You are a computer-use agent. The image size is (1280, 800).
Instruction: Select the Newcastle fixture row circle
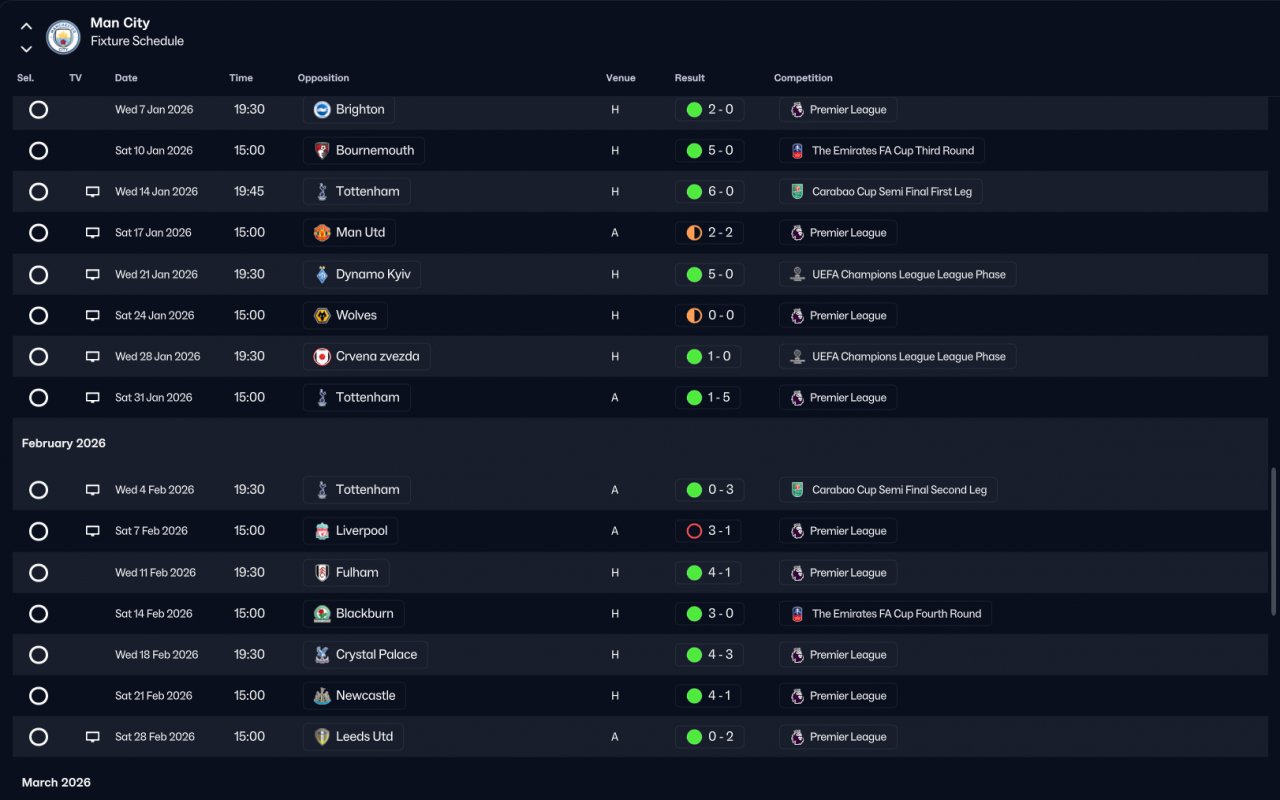click(38, 696)
